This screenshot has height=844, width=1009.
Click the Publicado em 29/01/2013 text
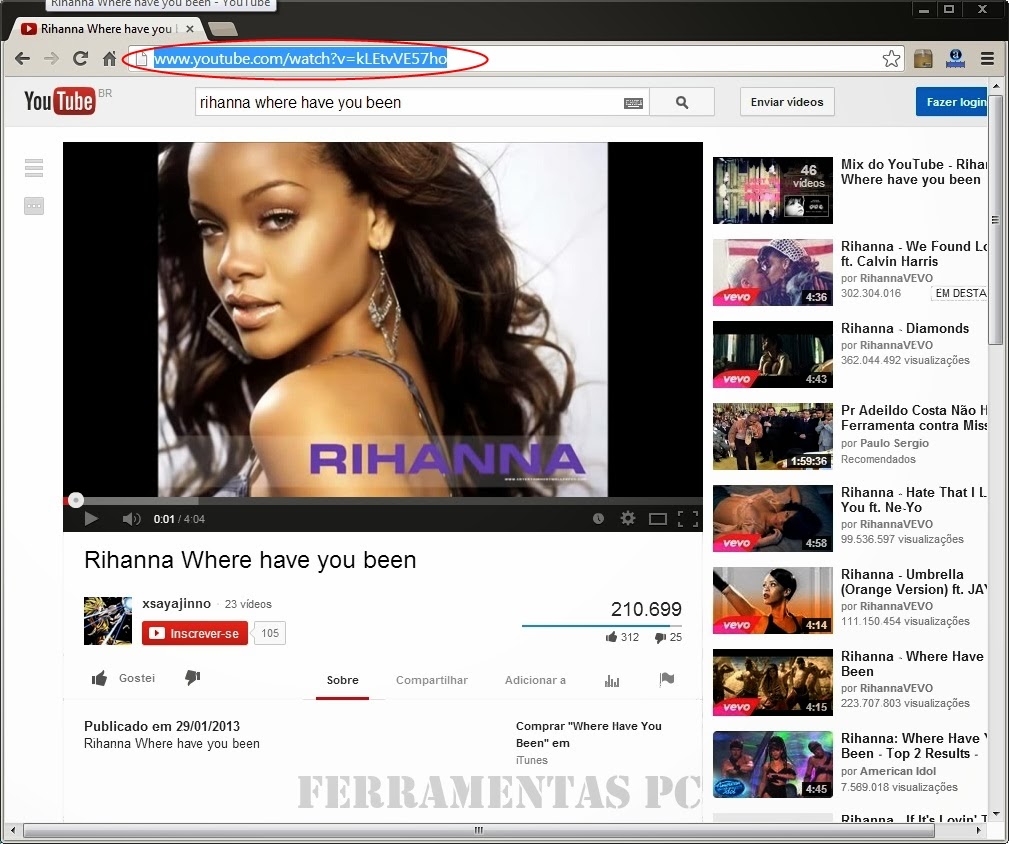pyautogui.click(x=162, y=726)
